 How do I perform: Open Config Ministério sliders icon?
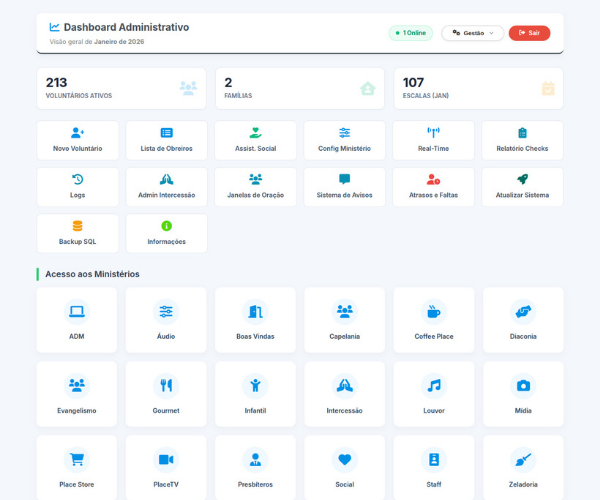(344, 132)
